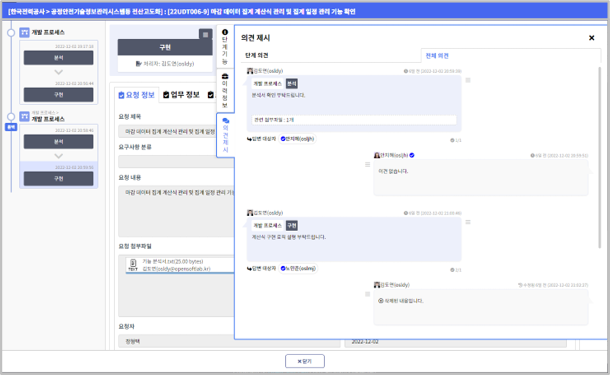
Task: Click the process icon of the lower 개발 프로세스 group
Action: 24,116
